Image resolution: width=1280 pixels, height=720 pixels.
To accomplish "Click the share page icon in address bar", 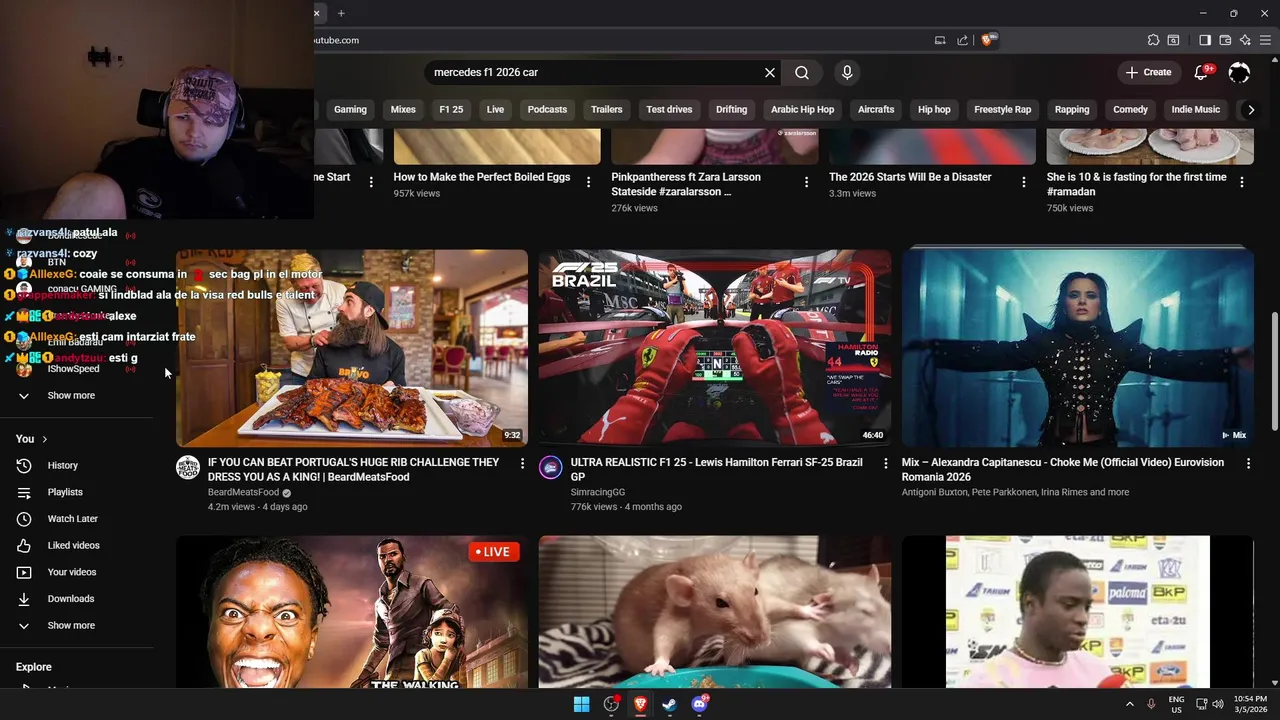I will tap(962, 40).
